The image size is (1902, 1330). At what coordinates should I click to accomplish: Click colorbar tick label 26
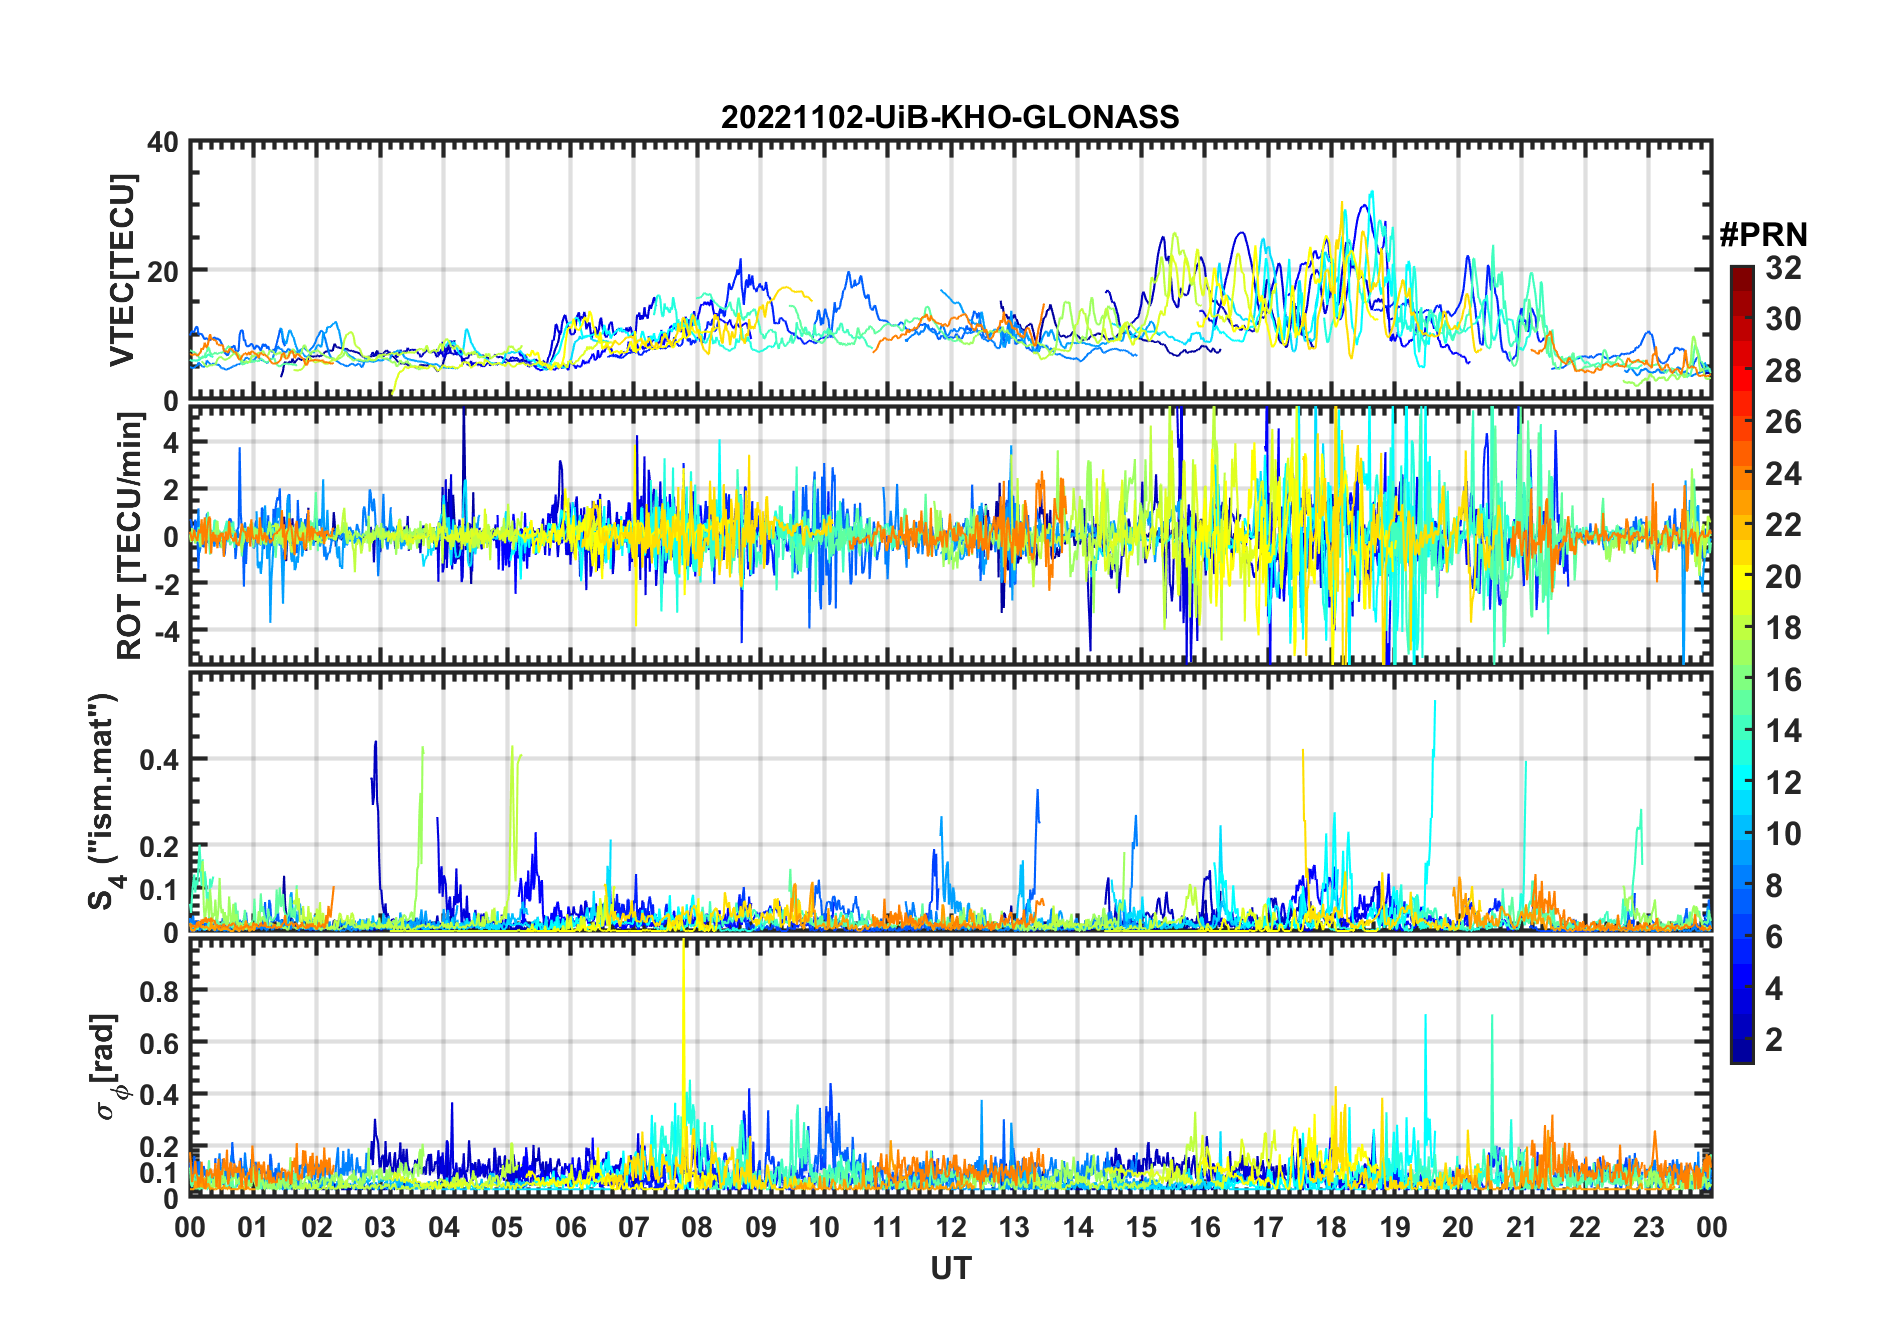[x=1783, y=422]
